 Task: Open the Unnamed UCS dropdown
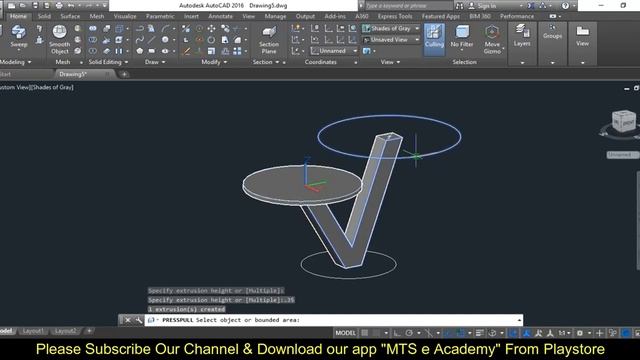tap(334, 51)
